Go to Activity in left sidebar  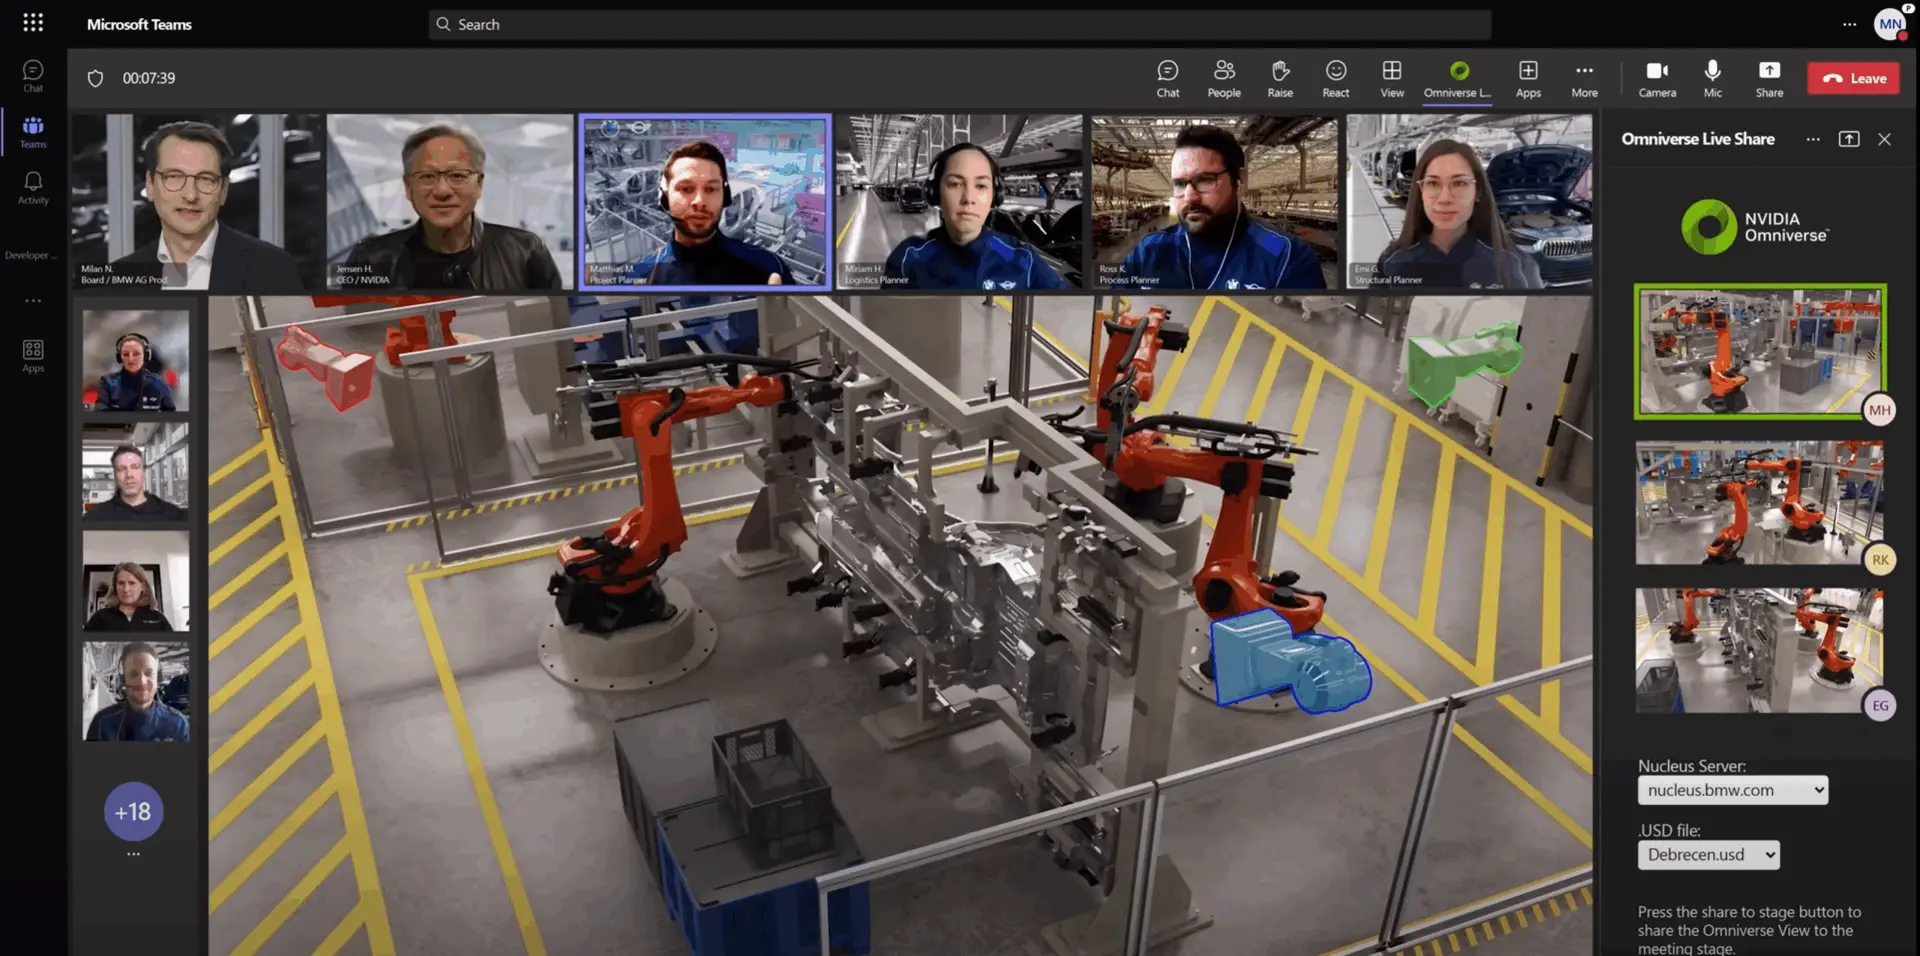pyautogui.click(x=33, y=187)
